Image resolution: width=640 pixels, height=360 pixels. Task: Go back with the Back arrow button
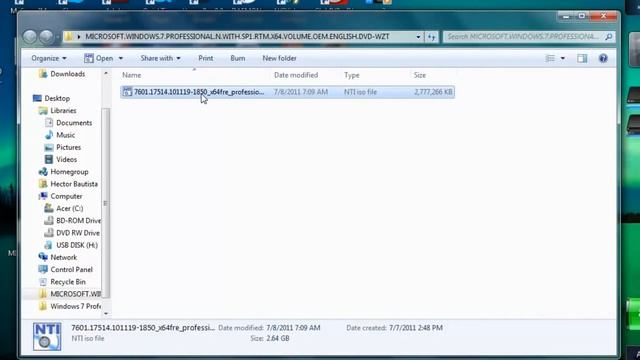pos(30,37)
